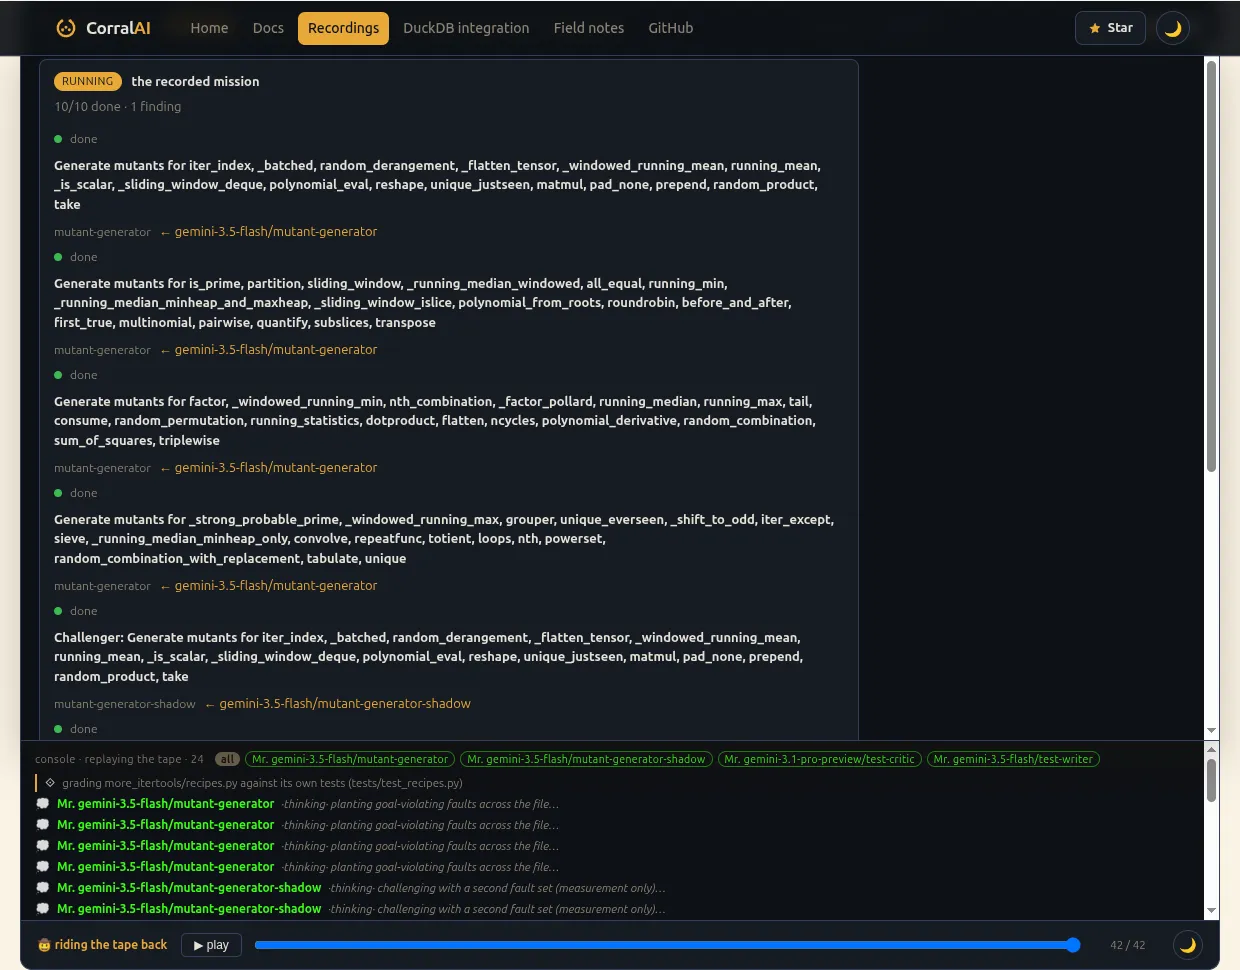1240x970 pixels.
Task: Open the Docs page
Action: (x=268, y=28)
